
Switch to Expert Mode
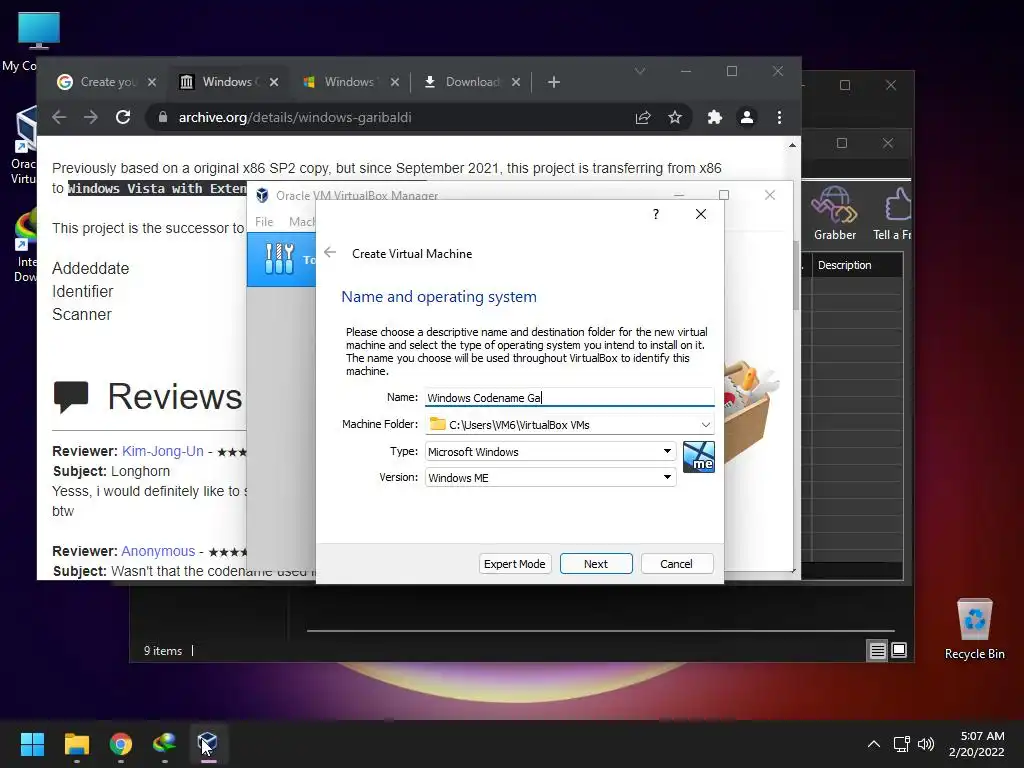pyautogui.click(x=515, y=564)
